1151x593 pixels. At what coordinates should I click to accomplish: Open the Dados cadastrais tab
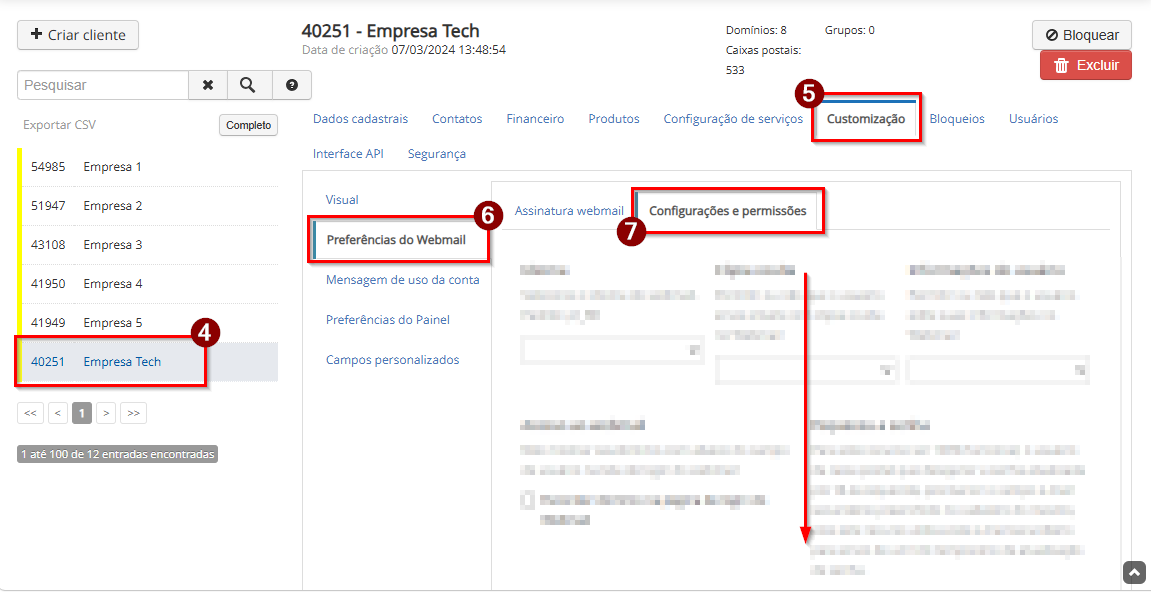point(360,119)
